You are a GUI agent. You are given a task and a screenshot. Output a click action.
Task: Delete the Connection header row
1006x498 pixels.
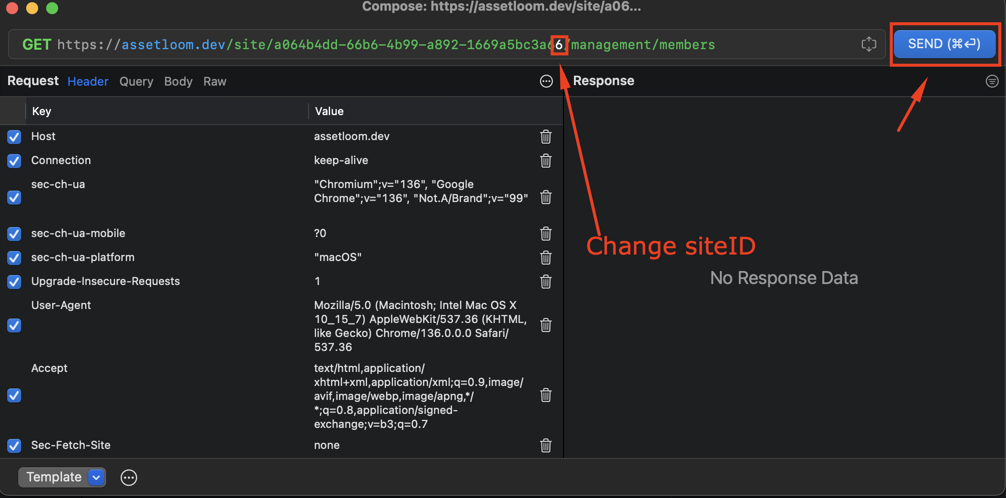point(546,160)
